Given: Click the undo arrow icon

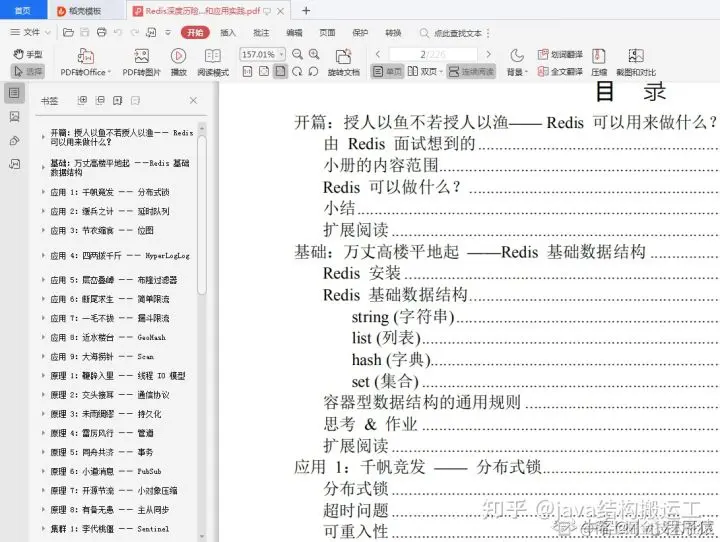Looking at the screenshot, I should (x=118, y=32).
